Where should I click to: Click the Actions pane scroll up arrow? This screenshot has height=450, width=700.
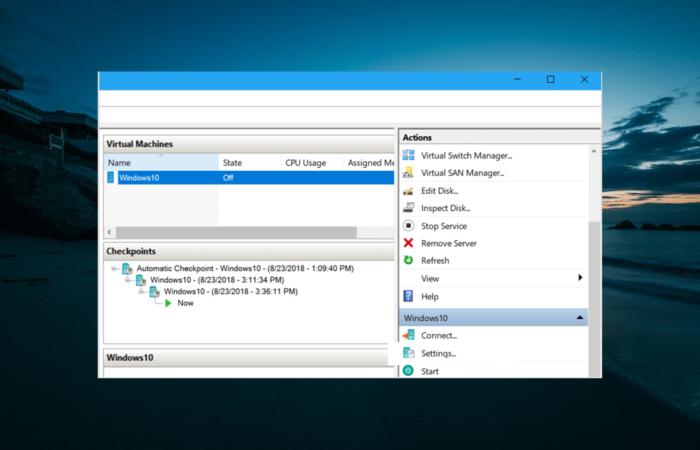[x=594, y=151]
